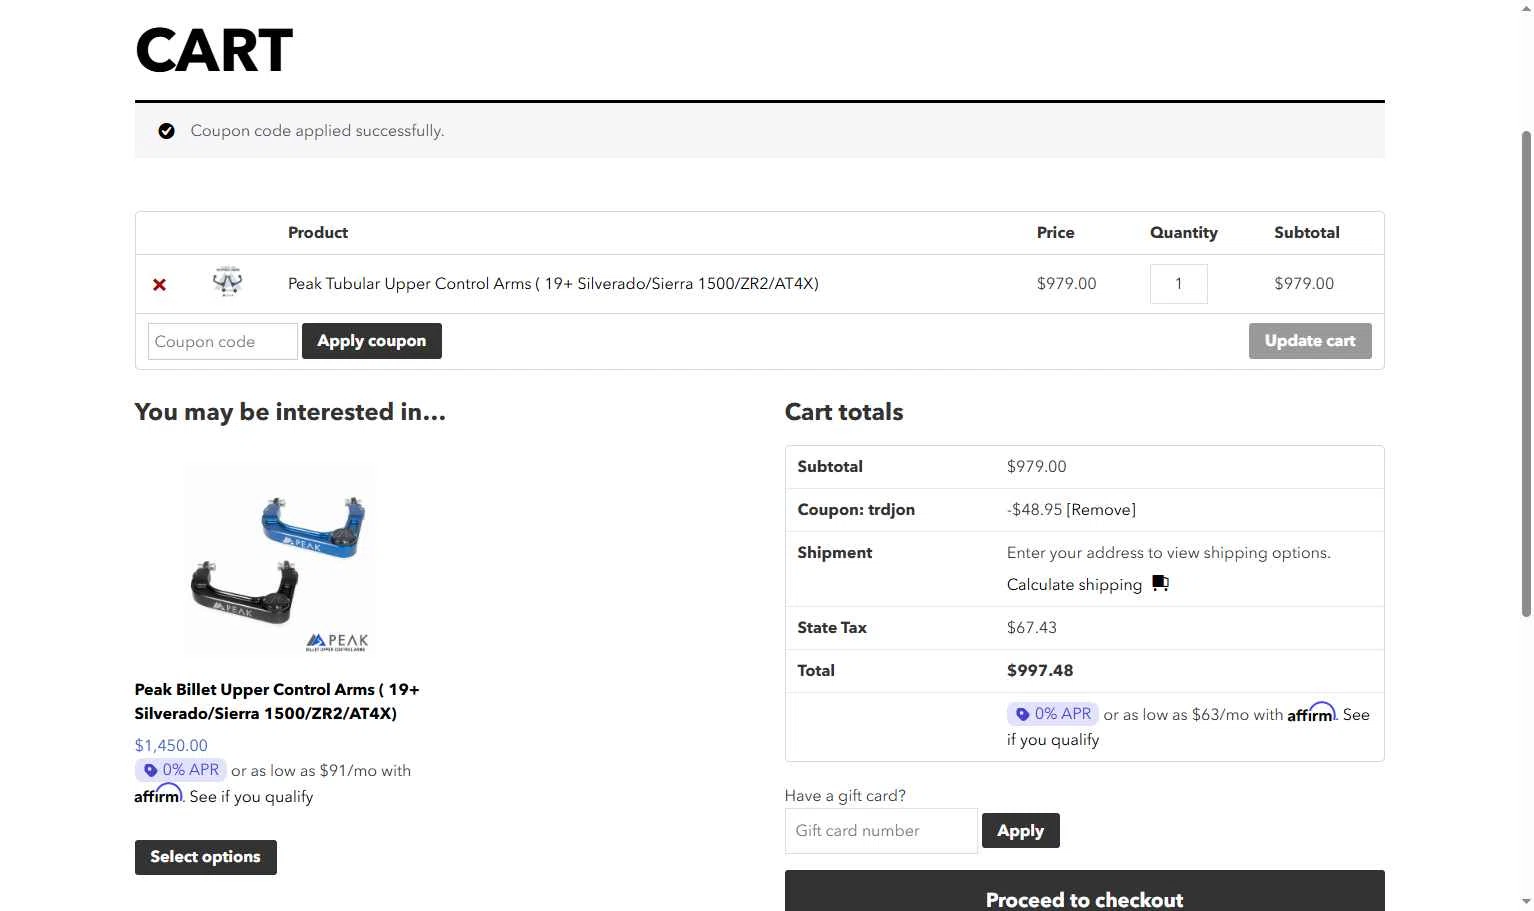1534x911 pixels.
Task: Click the shipping truck icon
Action: (x=1160, y=583)
